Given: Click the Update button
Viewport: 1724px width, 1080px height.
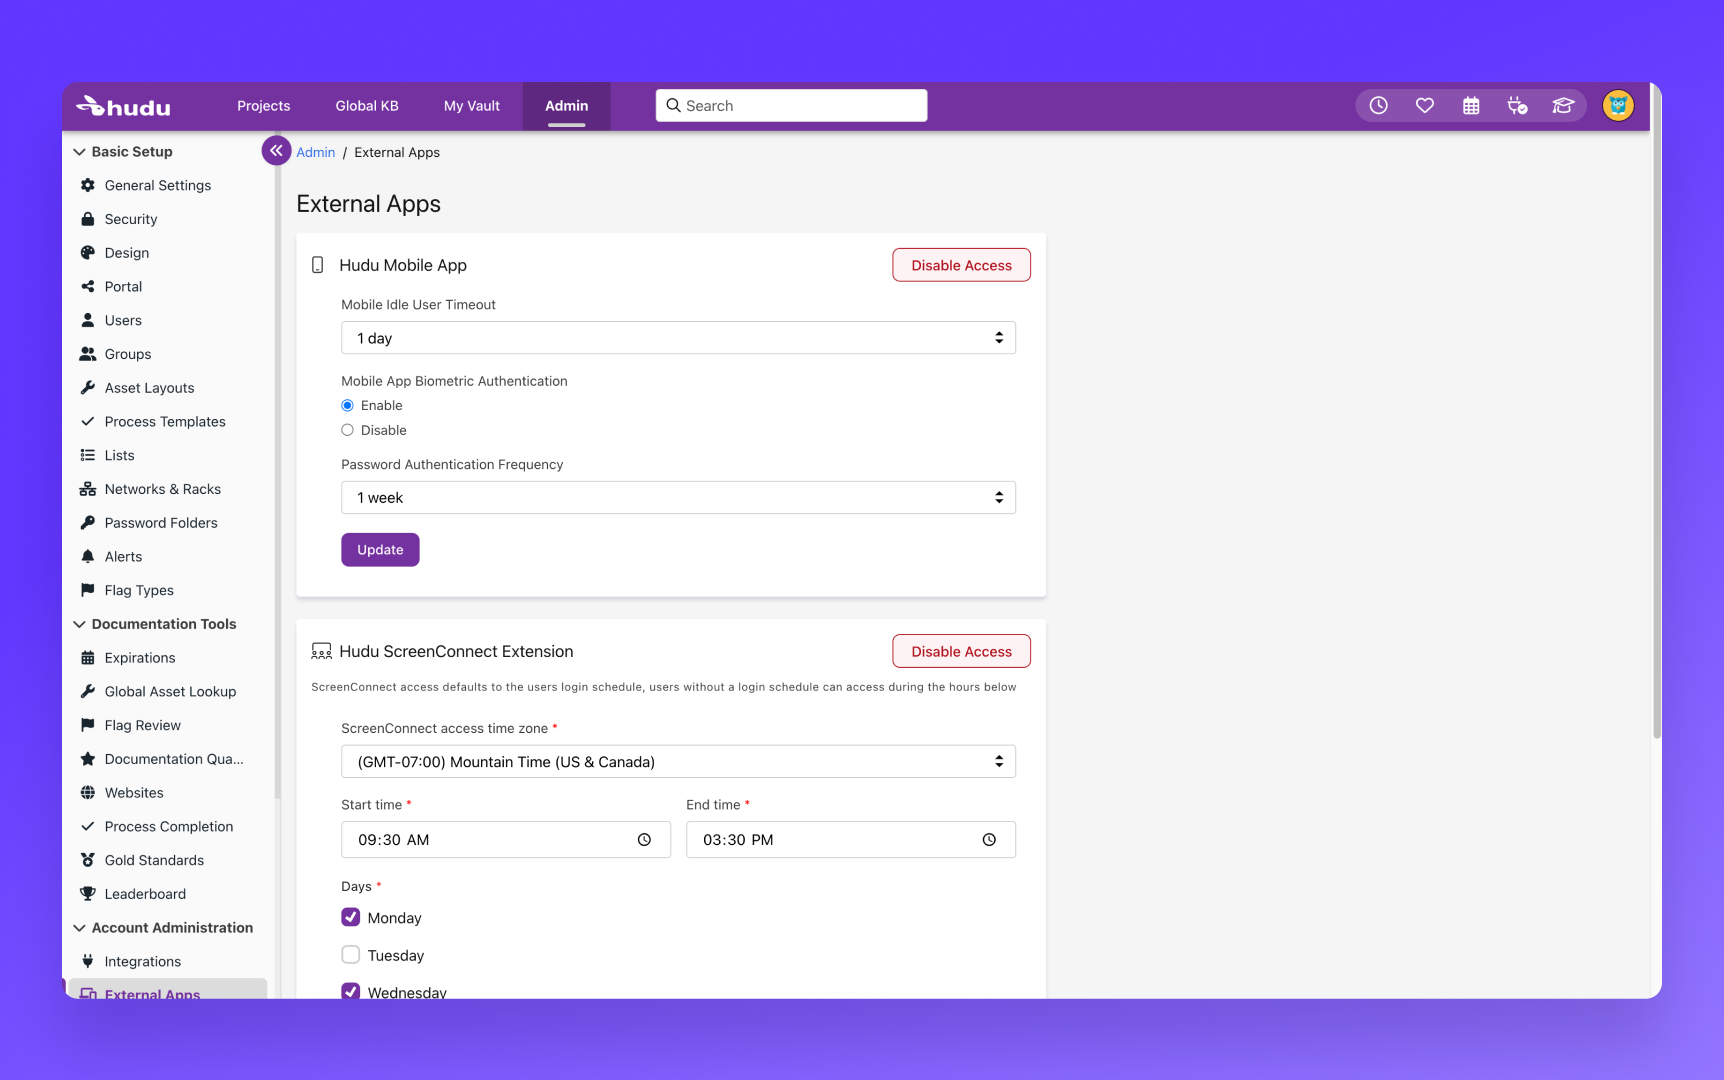Looking at the screenshot, I should (x=380, y=550).
